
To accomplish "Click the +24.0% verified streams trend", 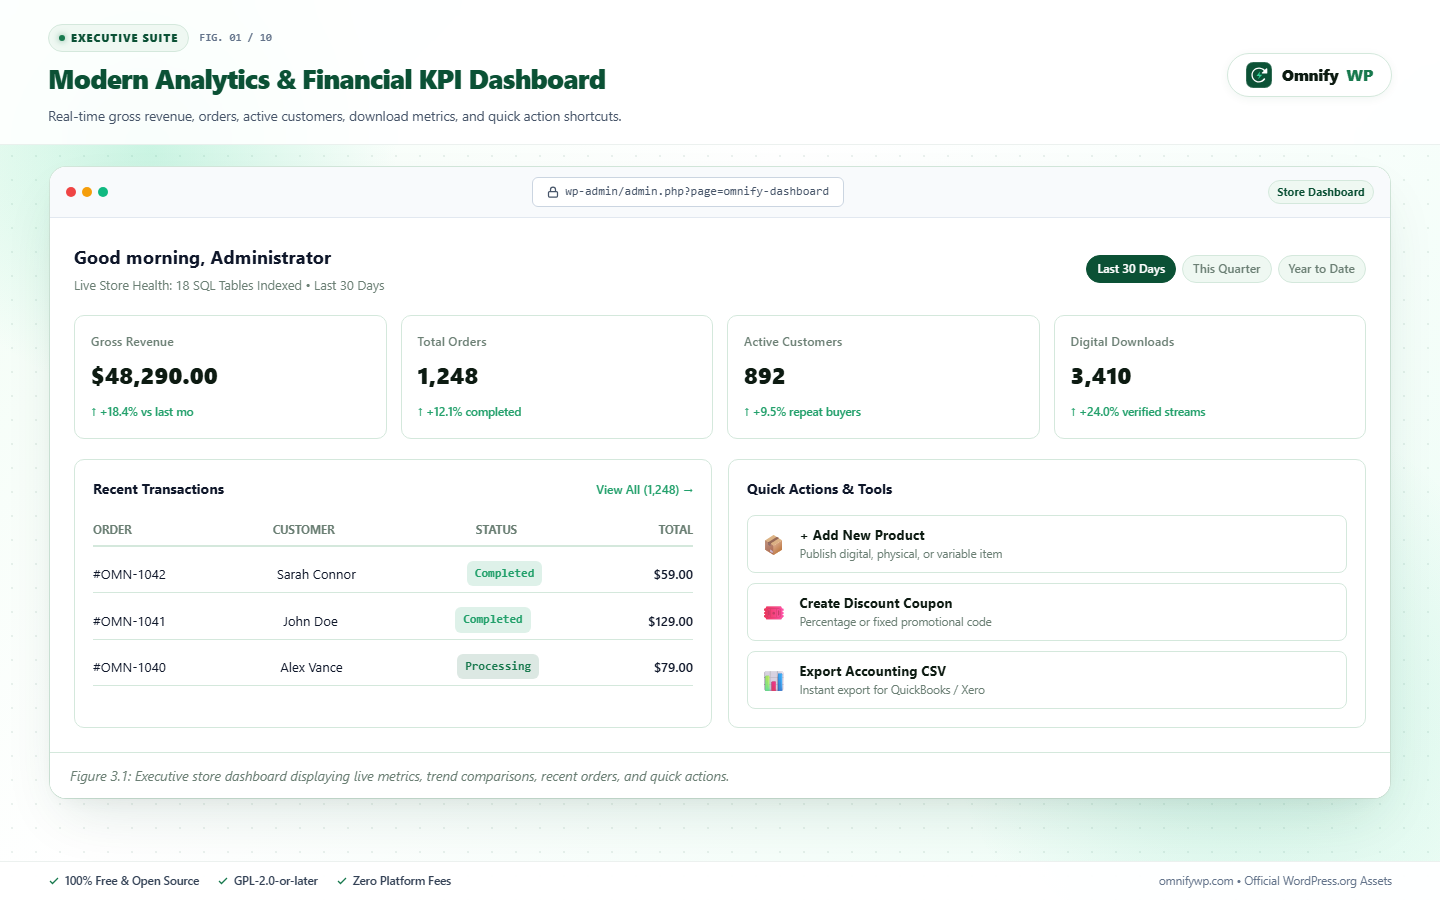I will (x=1138, y=412).
